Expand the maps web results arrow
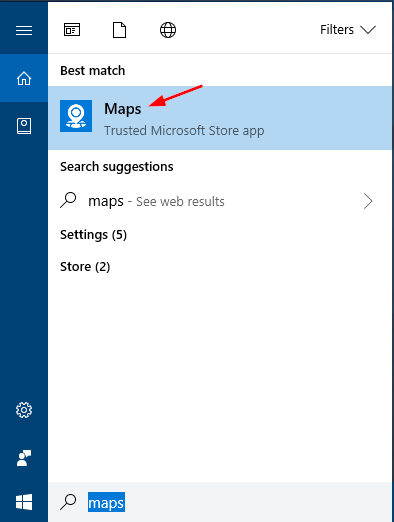394x522 pixels. pos(368,201)
